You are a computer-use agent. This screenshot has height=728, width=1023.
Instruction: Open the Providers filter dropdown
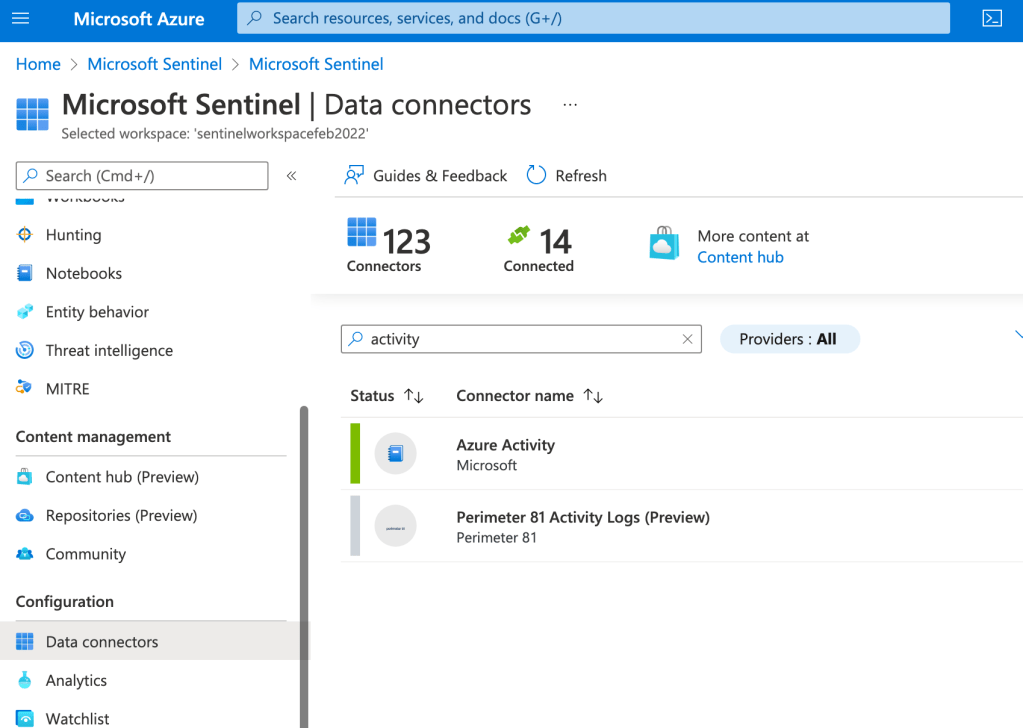[789, 339]
